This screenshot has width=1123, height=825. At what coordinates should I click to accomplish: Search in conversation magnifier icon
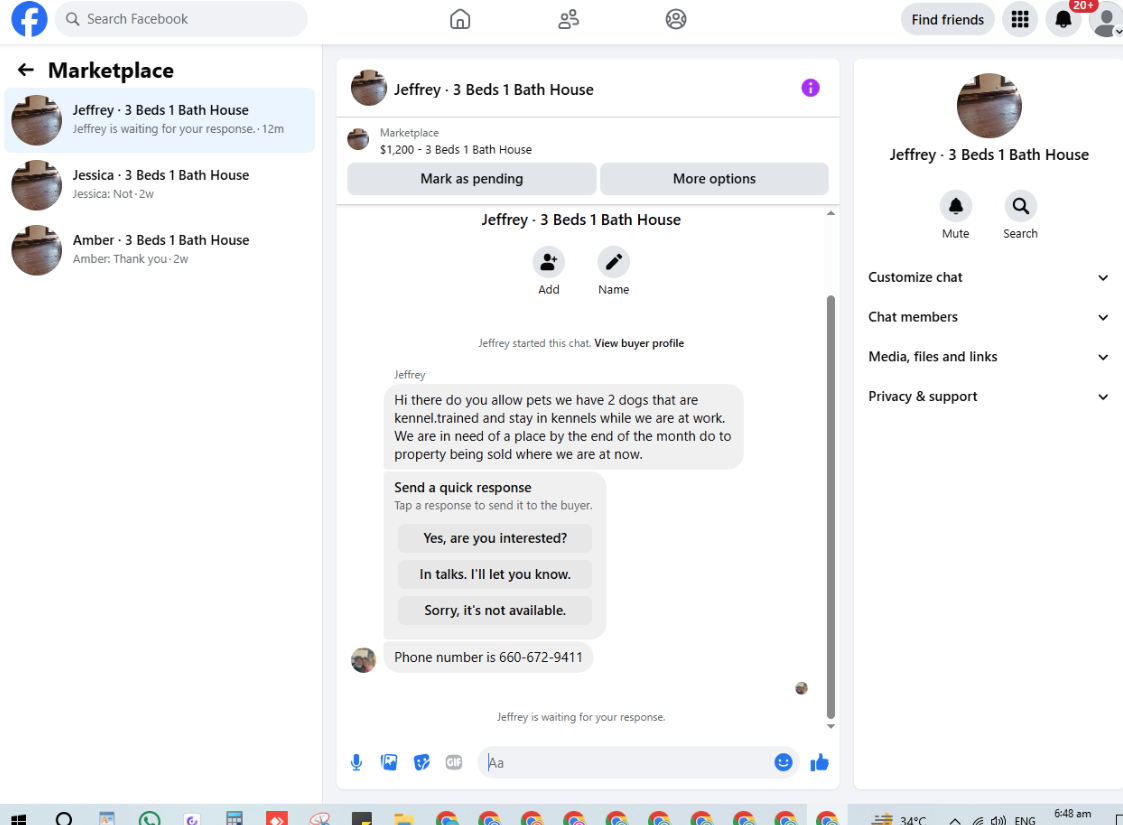click(1021, 206)
